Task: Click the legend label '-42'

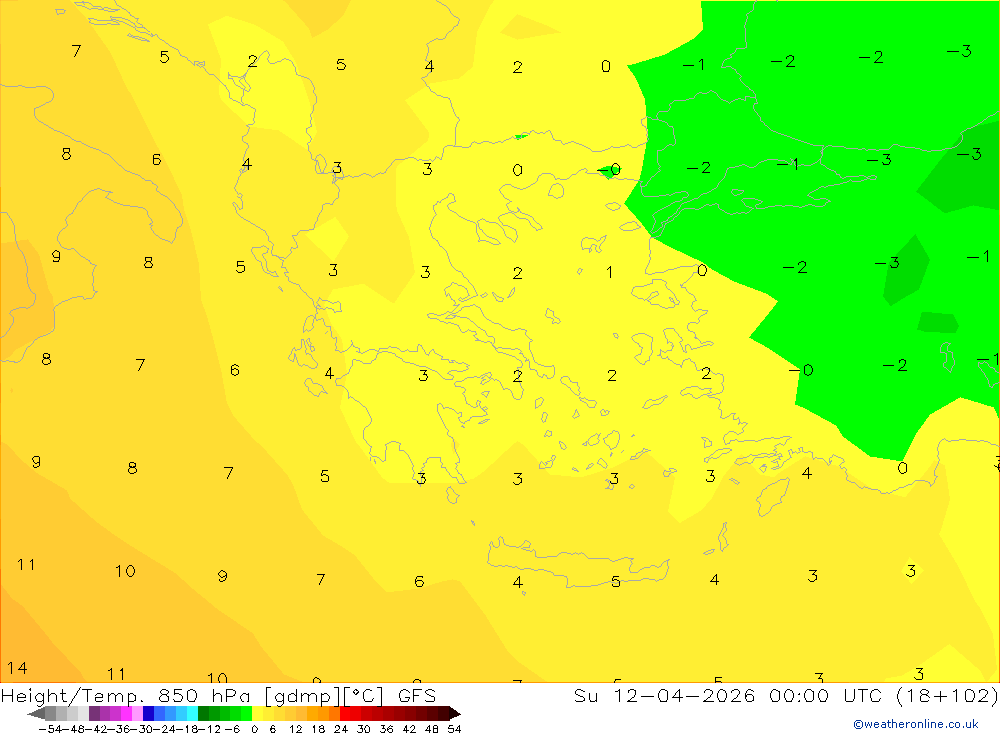Action: pyautogui.click(x=96, y=729)
